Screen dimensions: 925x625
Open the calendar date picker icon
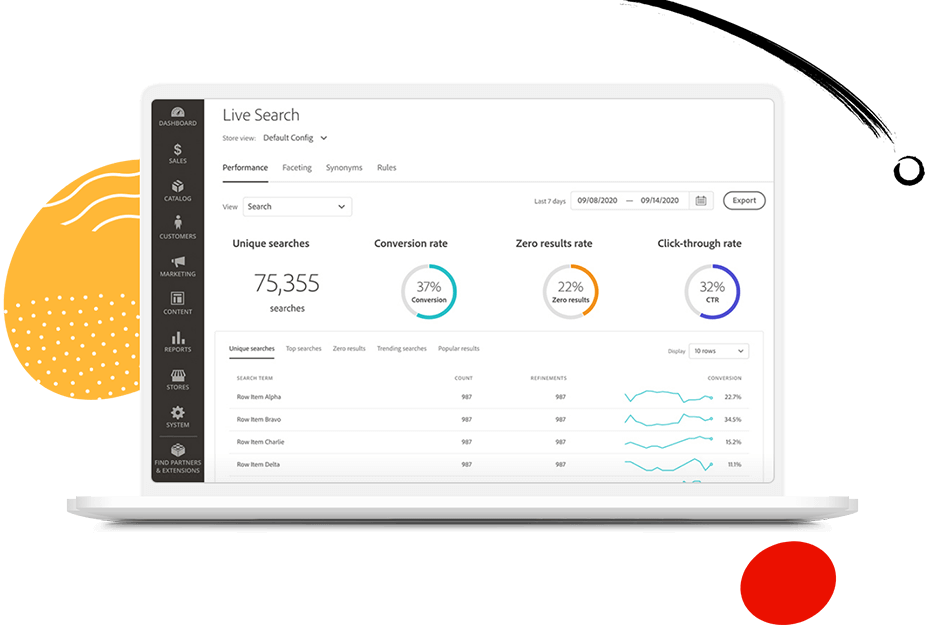point(701,201)
